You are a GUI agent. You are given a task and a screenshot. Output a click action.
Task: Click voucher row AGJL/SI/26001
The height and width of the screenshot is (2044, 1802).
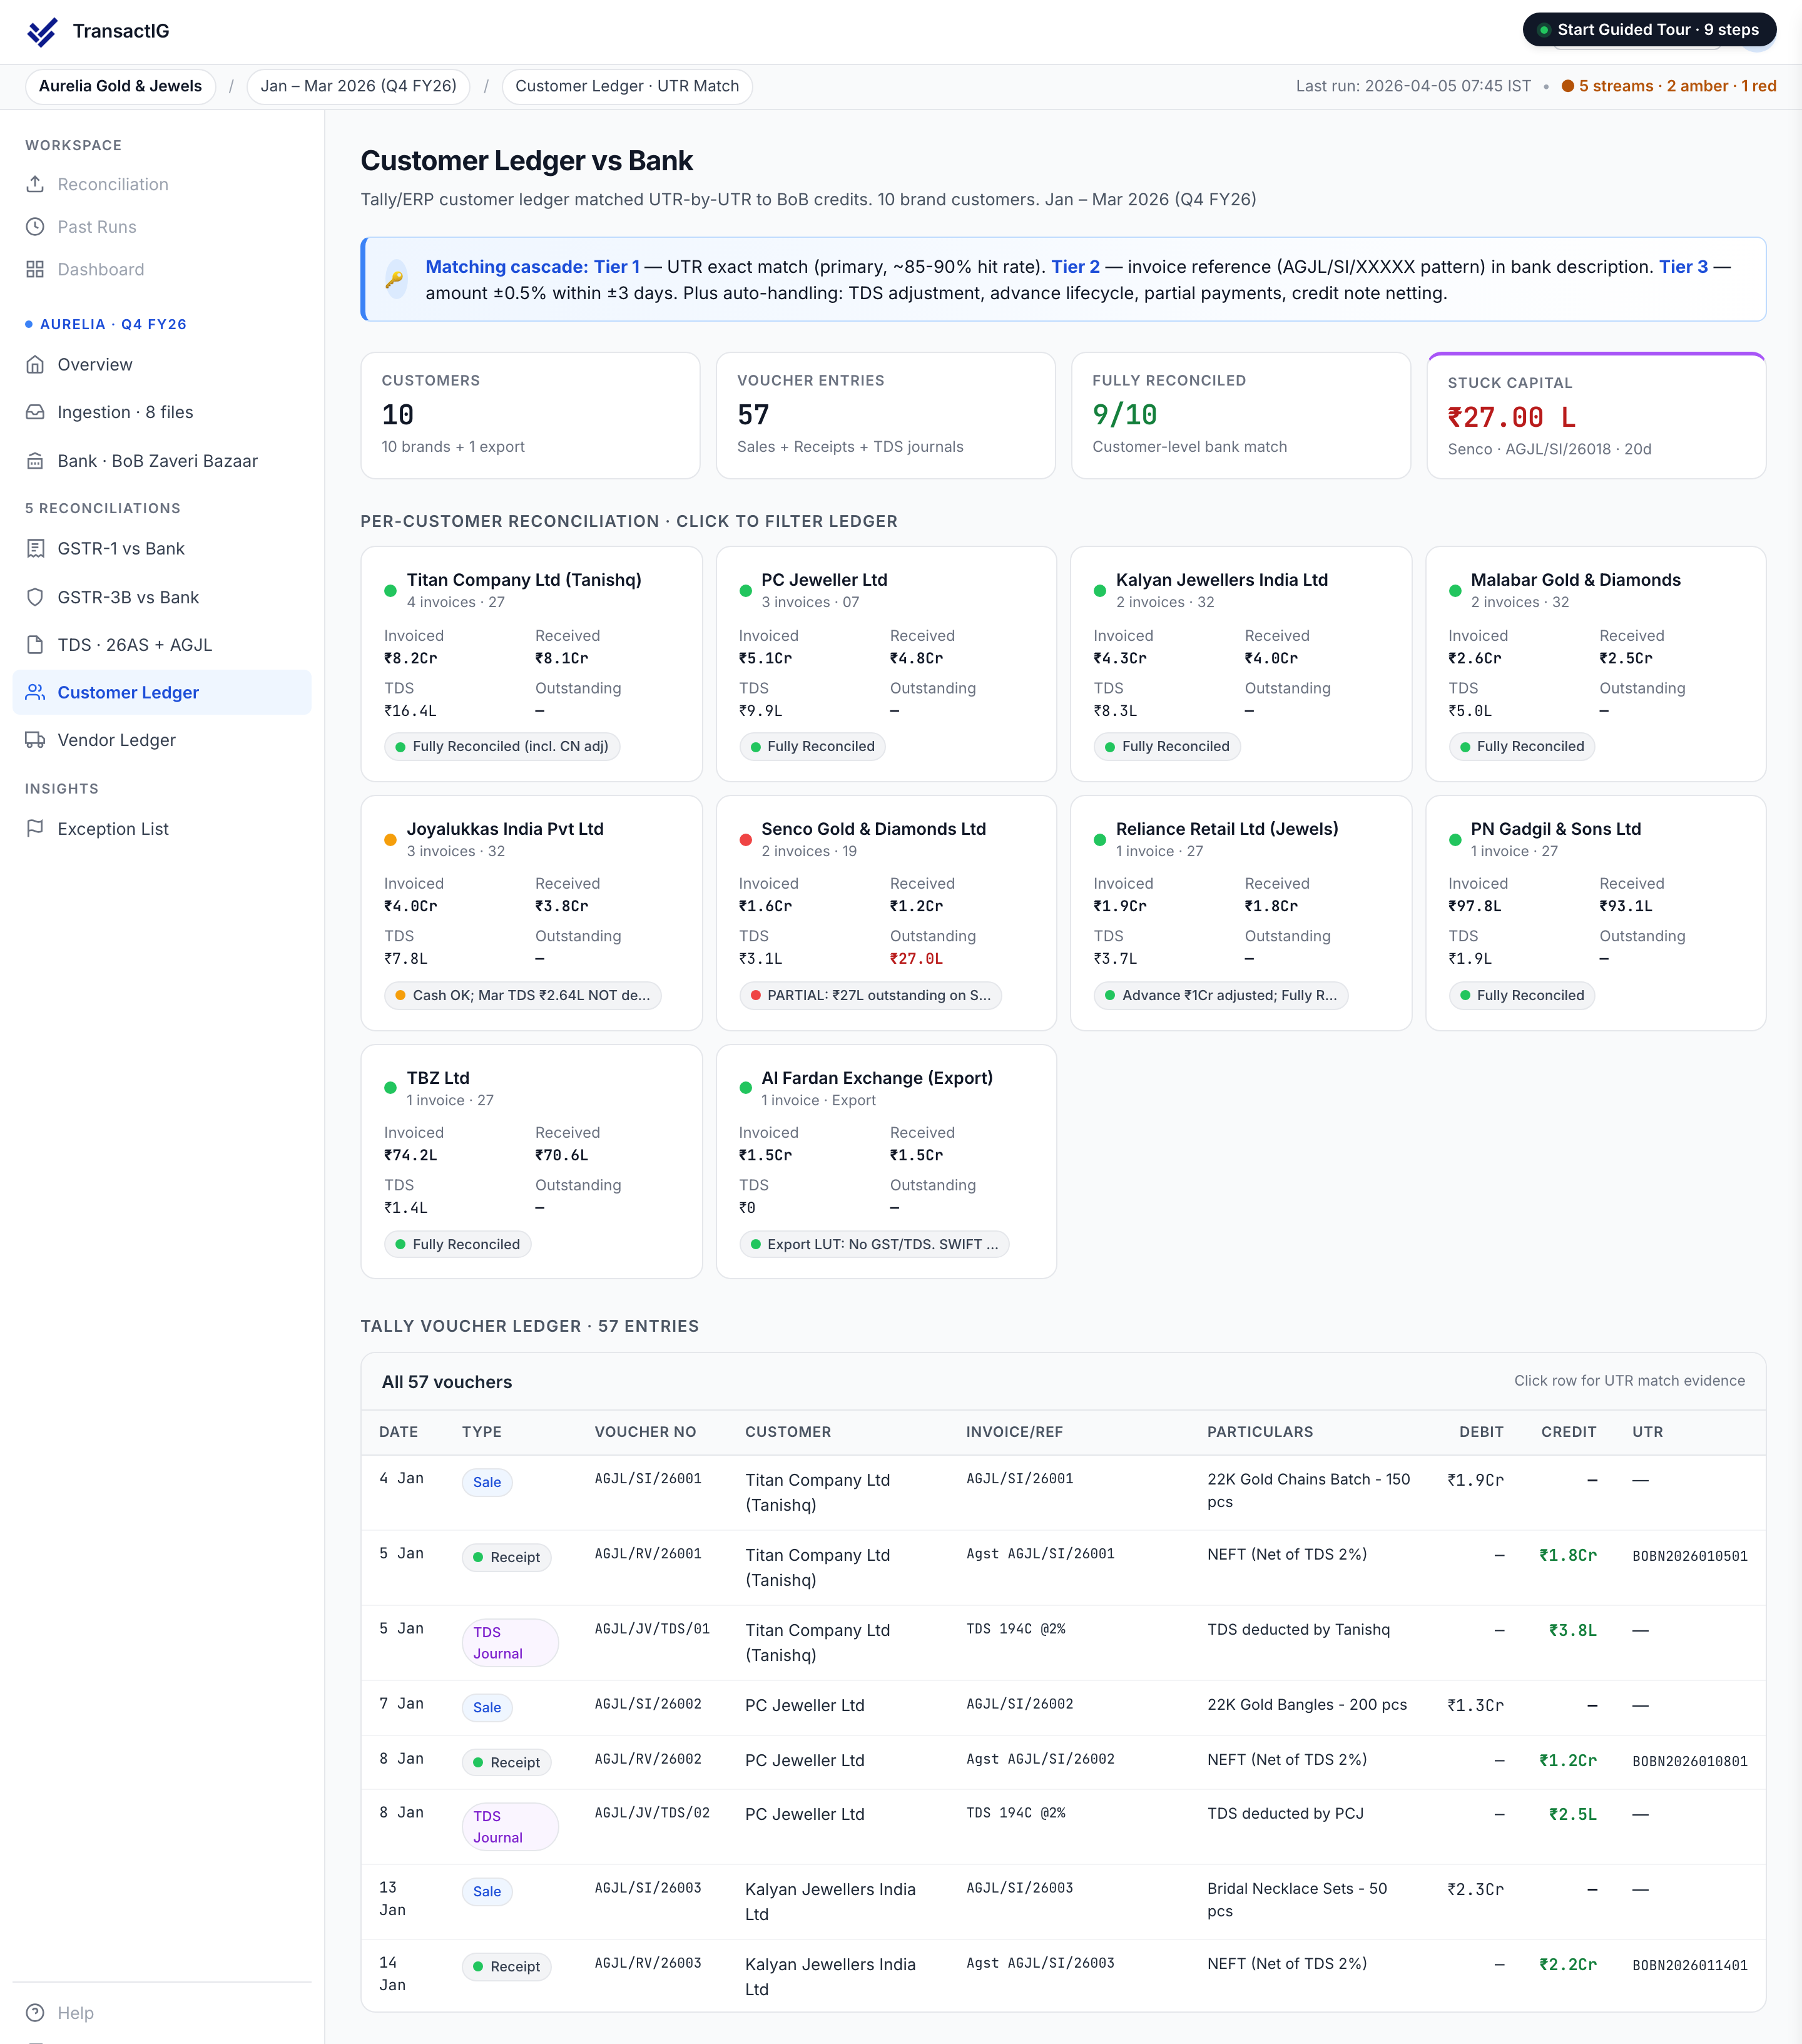(1063, 1492)
